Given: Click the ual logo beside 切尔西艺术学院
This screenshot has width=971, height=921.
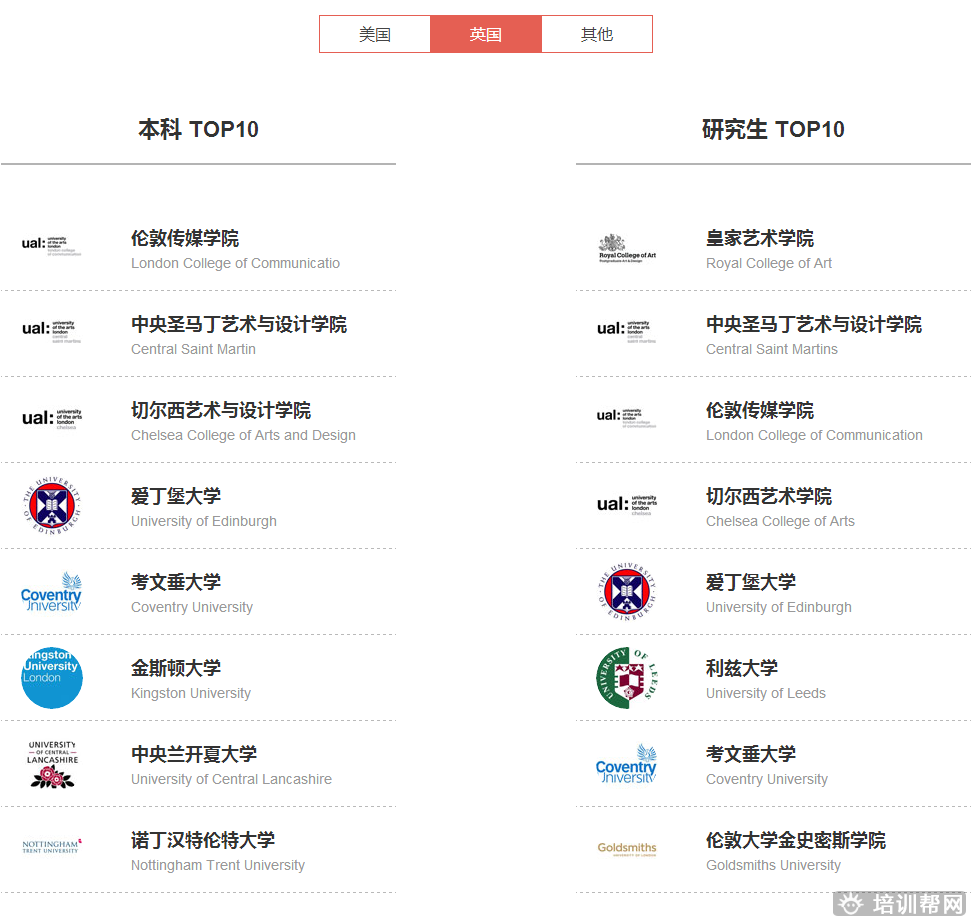Looking at the screenshot, I should pyautogui.click(x=626, y=504).
